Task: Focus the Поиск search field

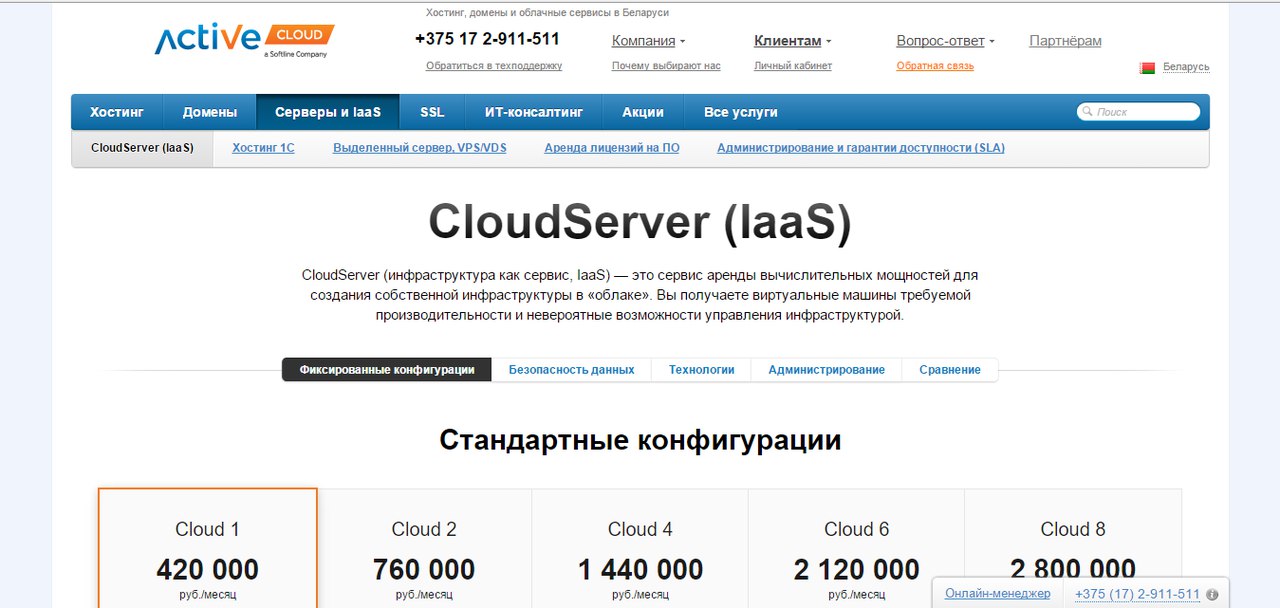Action: [1144, 112]
